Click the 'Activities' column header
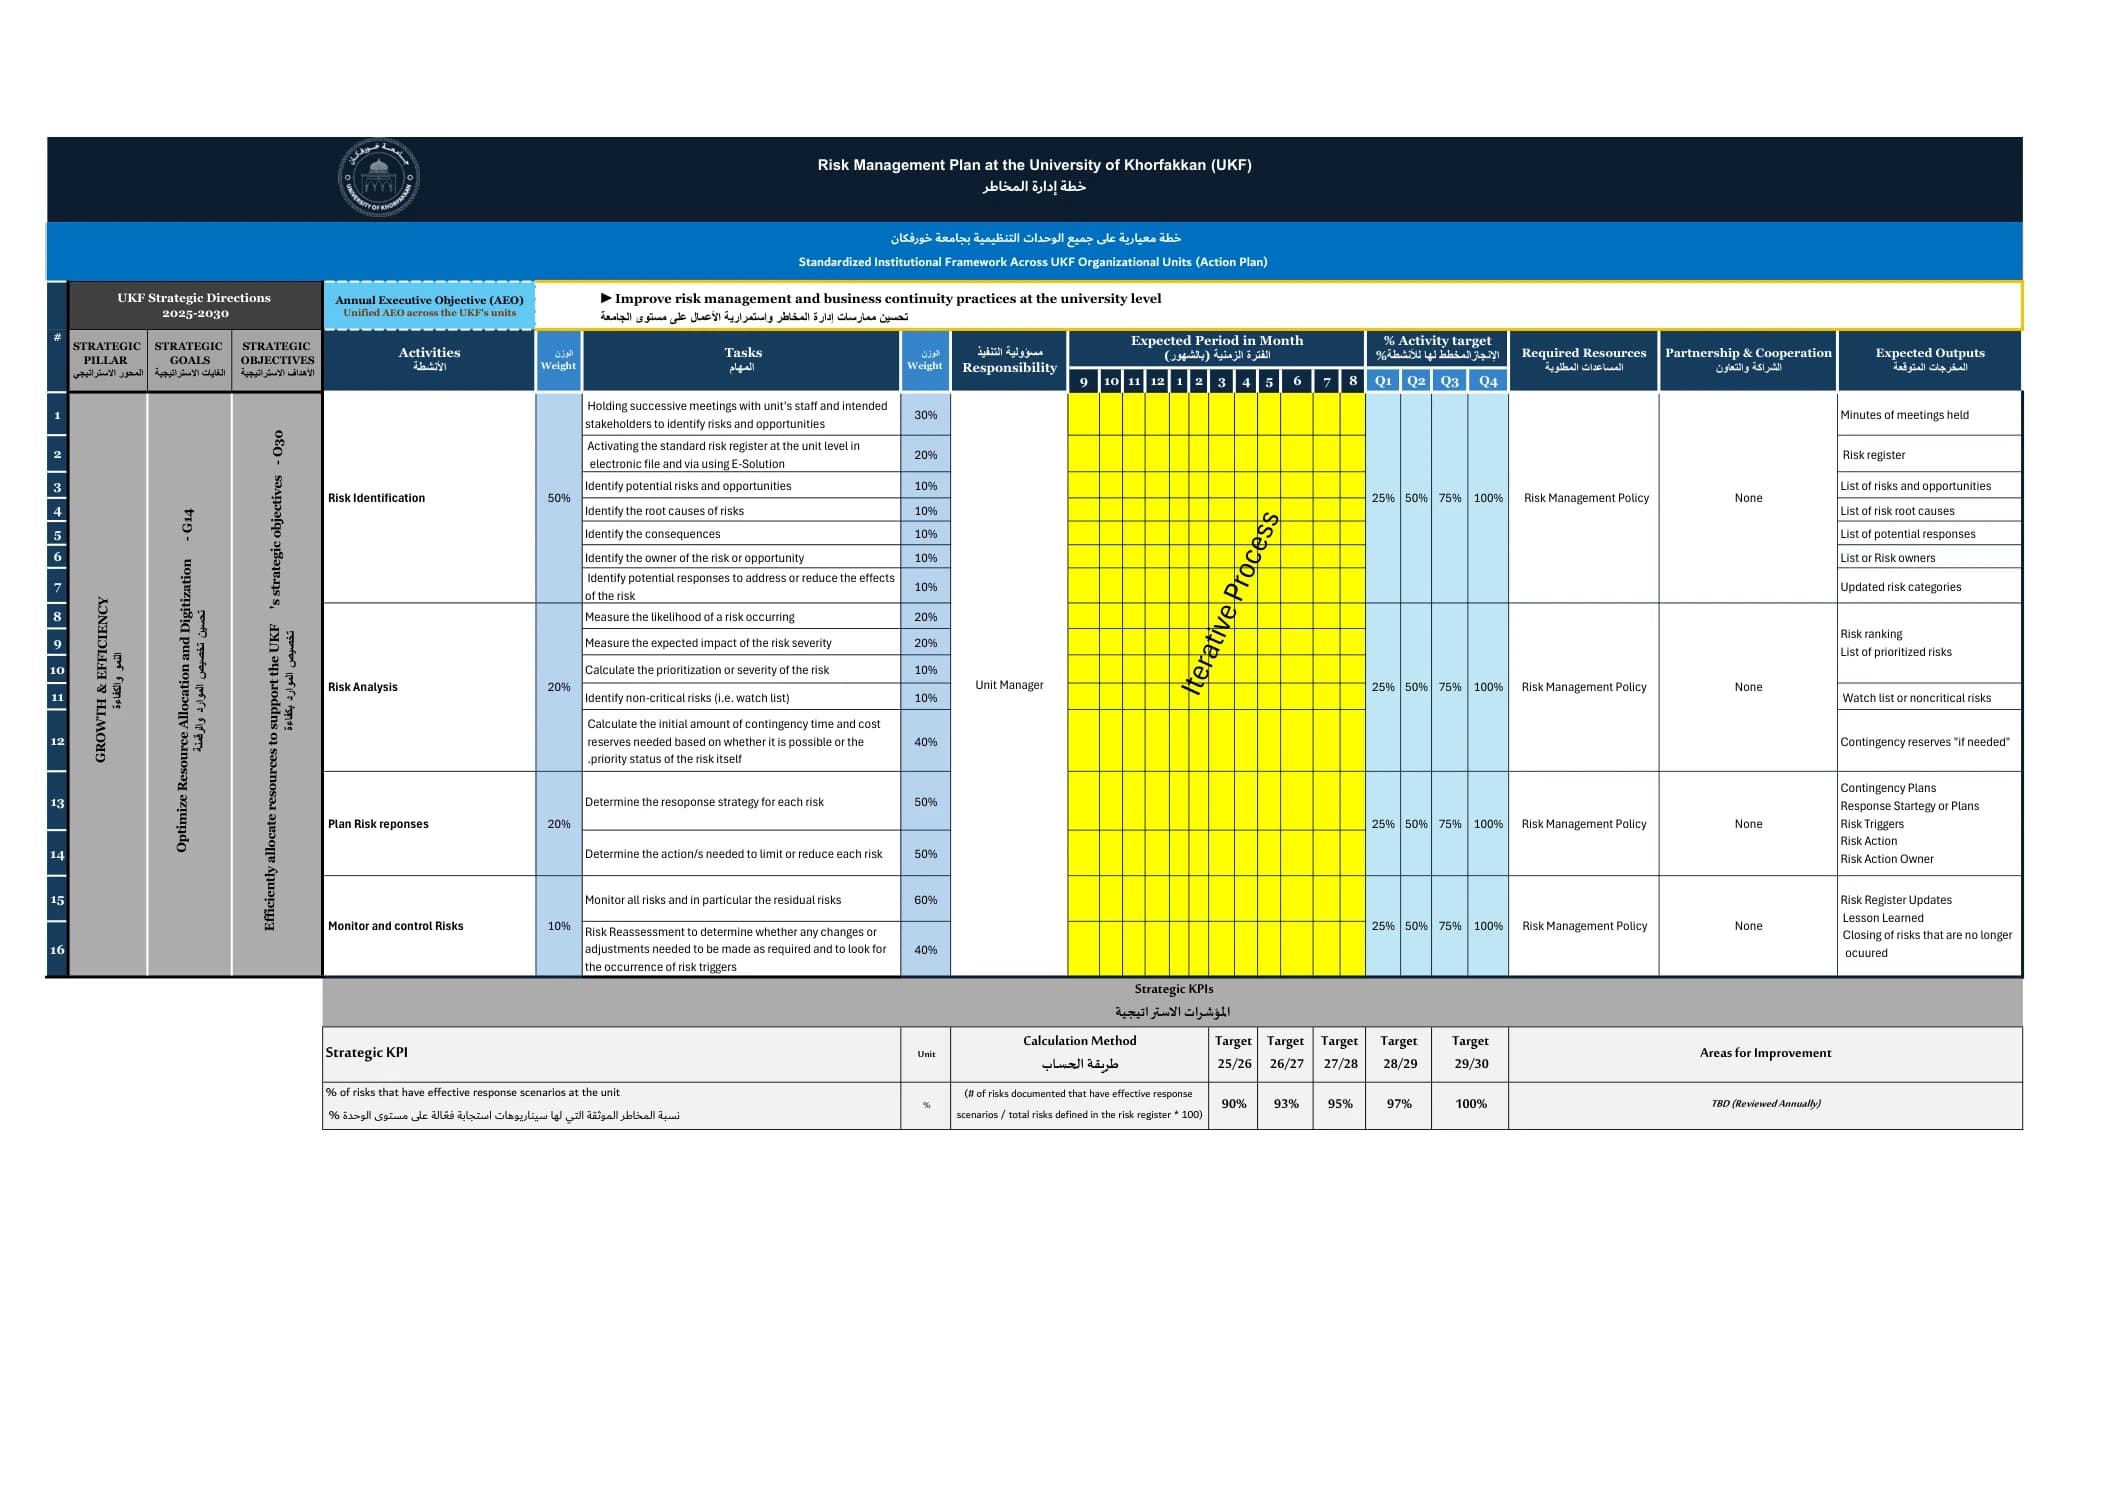The width and height of the screenshot is (2105, 1488). coord(429,360)
